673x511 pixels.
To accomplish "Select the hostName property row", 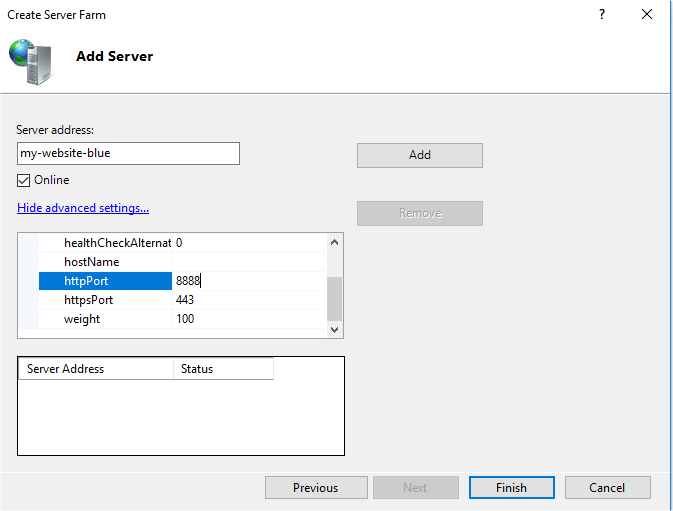I will (182, 262).
